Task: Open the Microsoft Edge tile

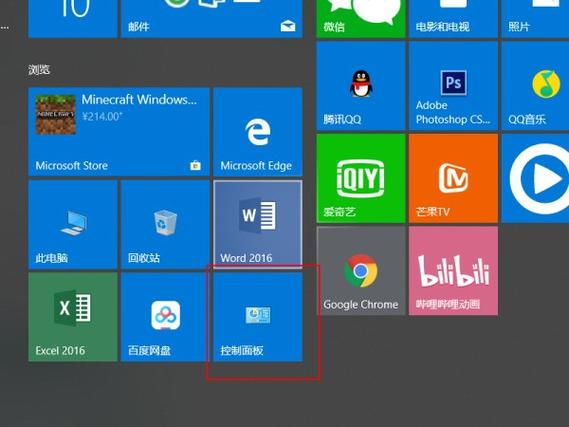Action: point(258,132)
